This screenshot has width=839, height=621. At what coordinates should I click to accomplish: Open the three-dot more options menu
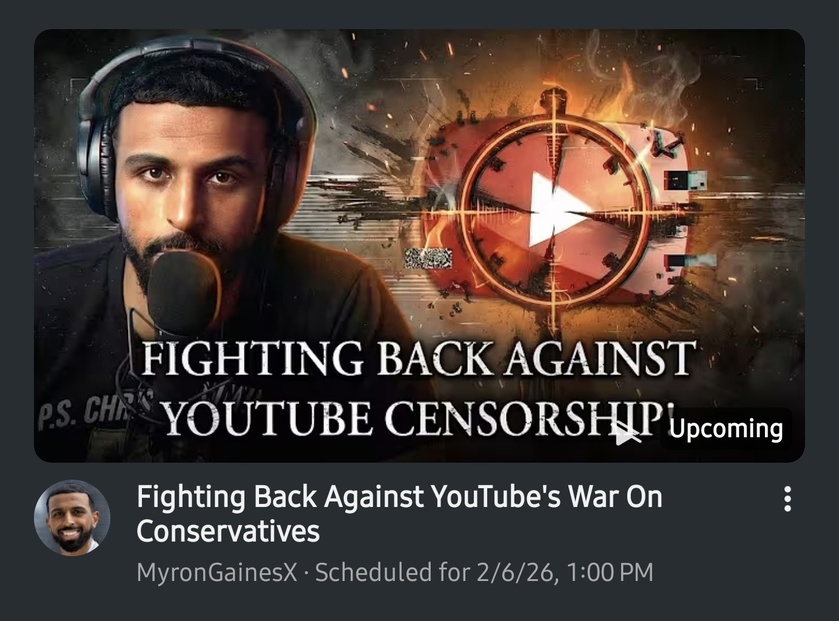(x=787, y=499)
